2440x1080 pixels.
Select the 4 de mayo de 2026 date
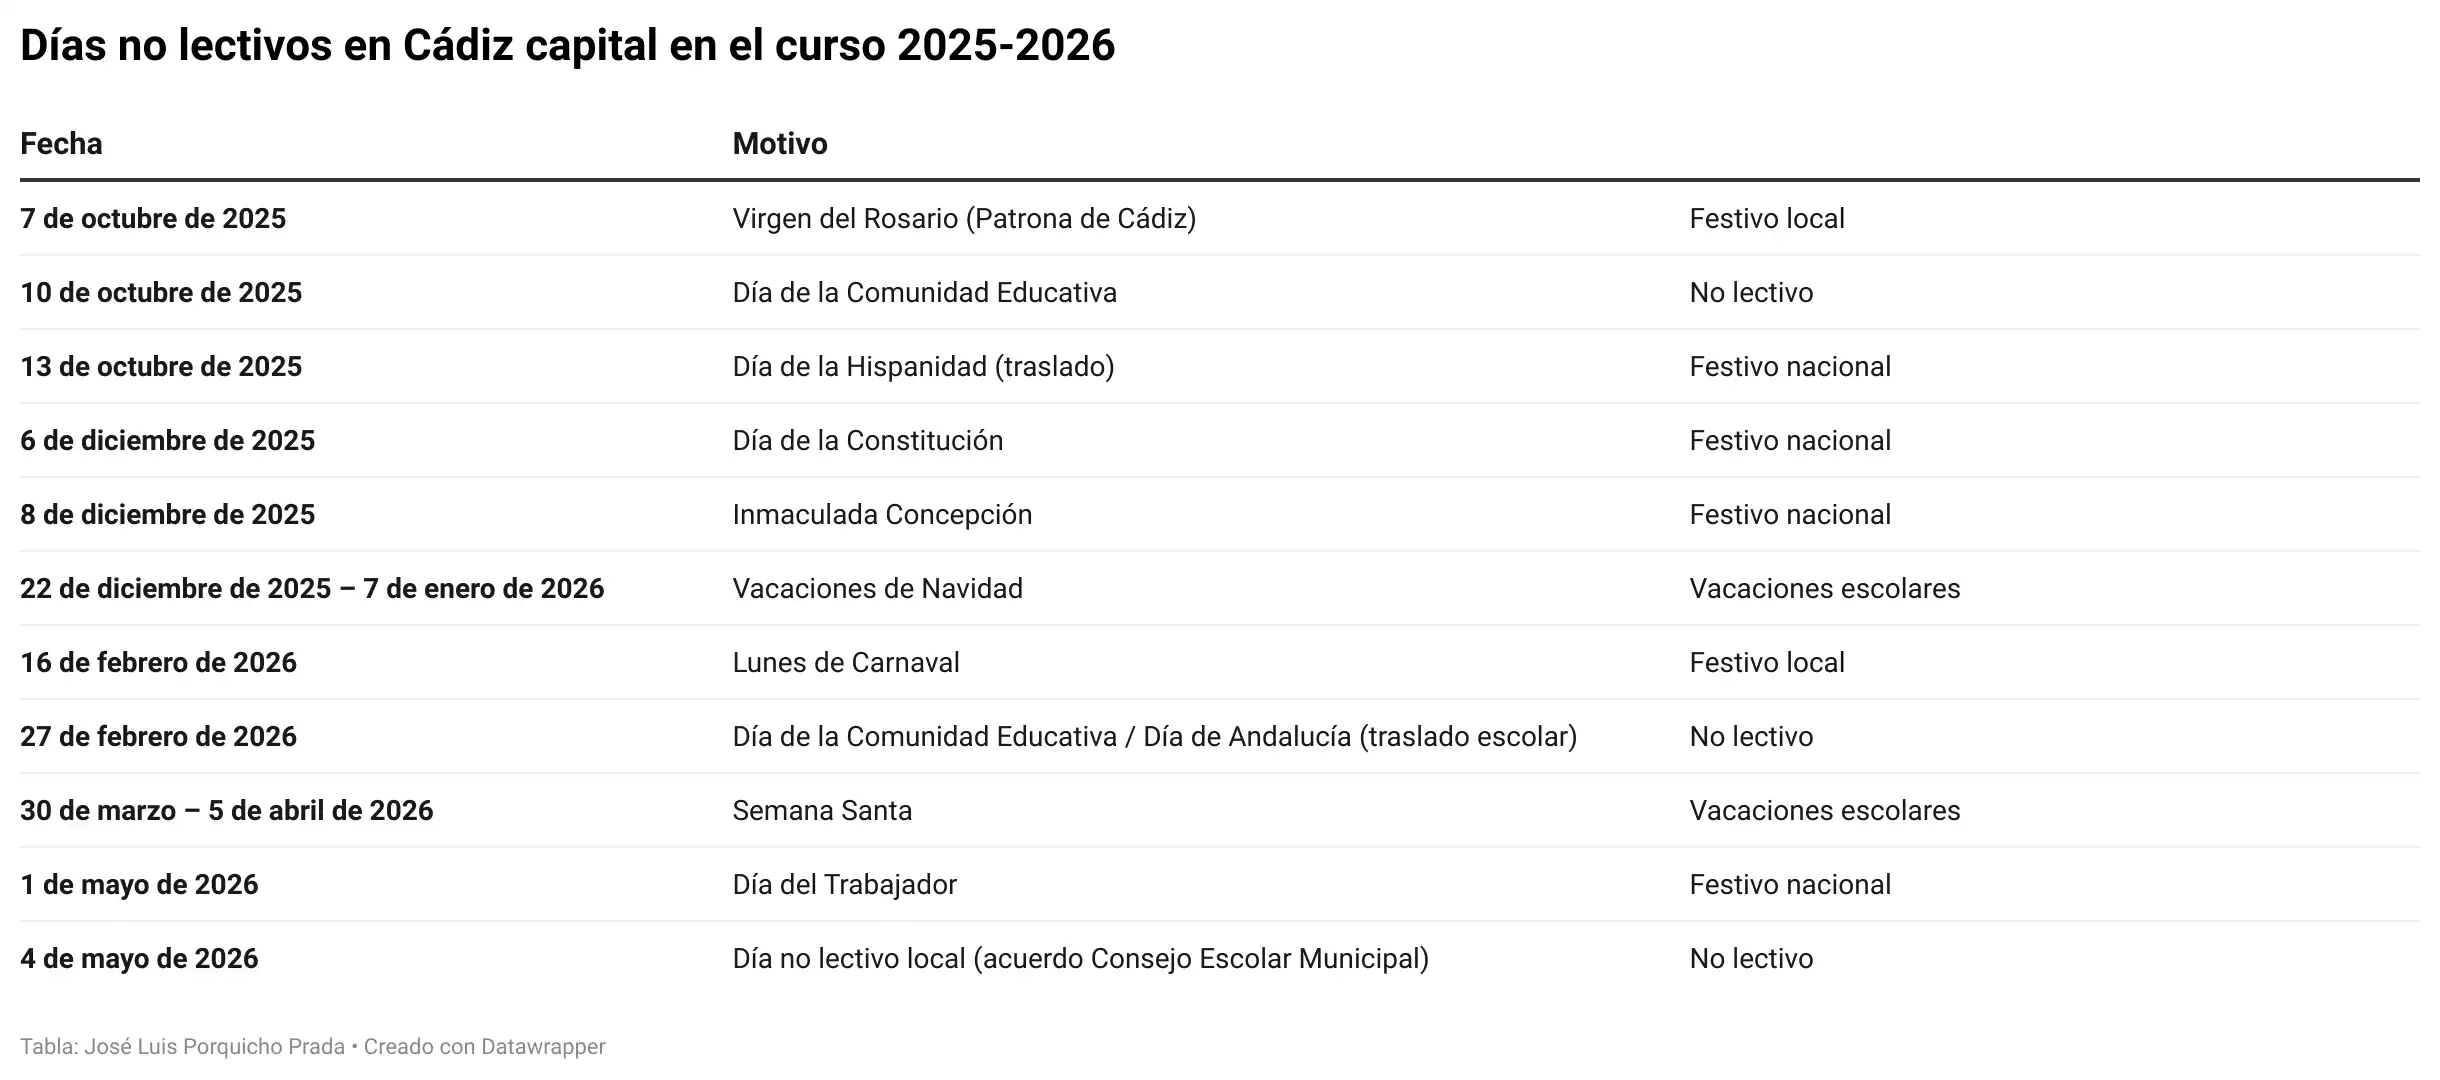coord(139,959)
